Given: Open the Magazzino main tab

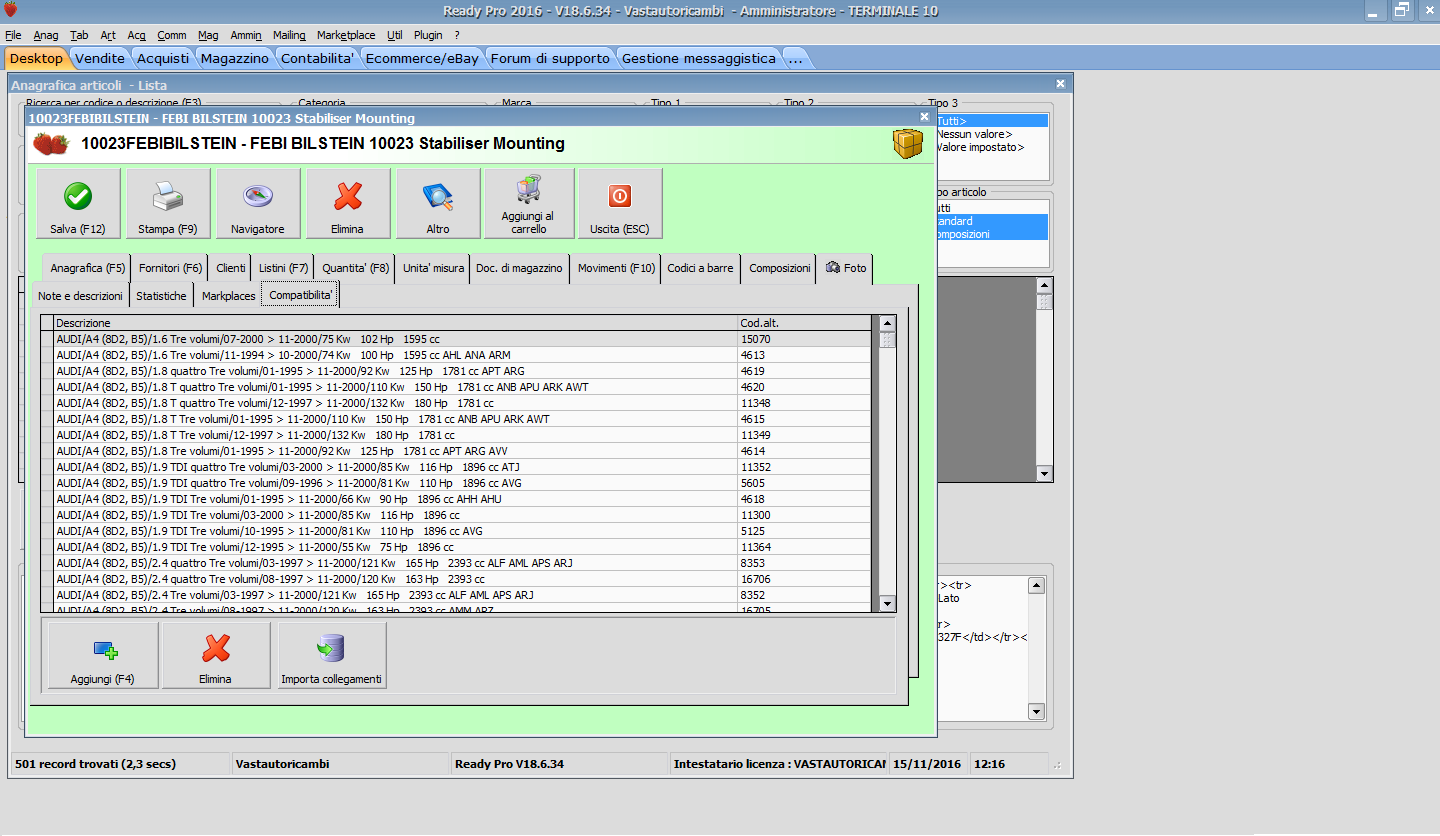Looking at the screenshot, I should pos(234,58).
